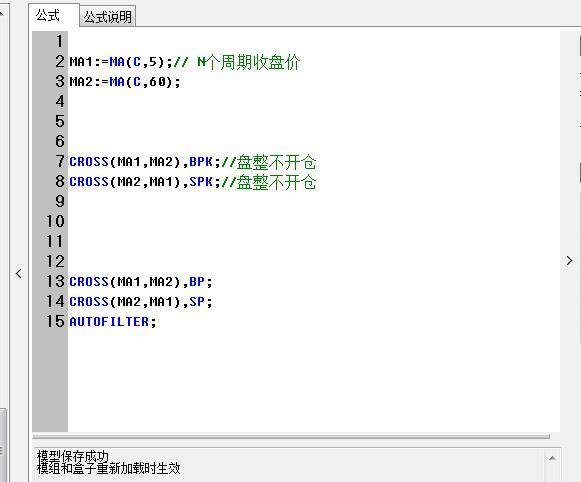
Task: Select line number 1 in the gutter
Action: [x=59, y=41]
